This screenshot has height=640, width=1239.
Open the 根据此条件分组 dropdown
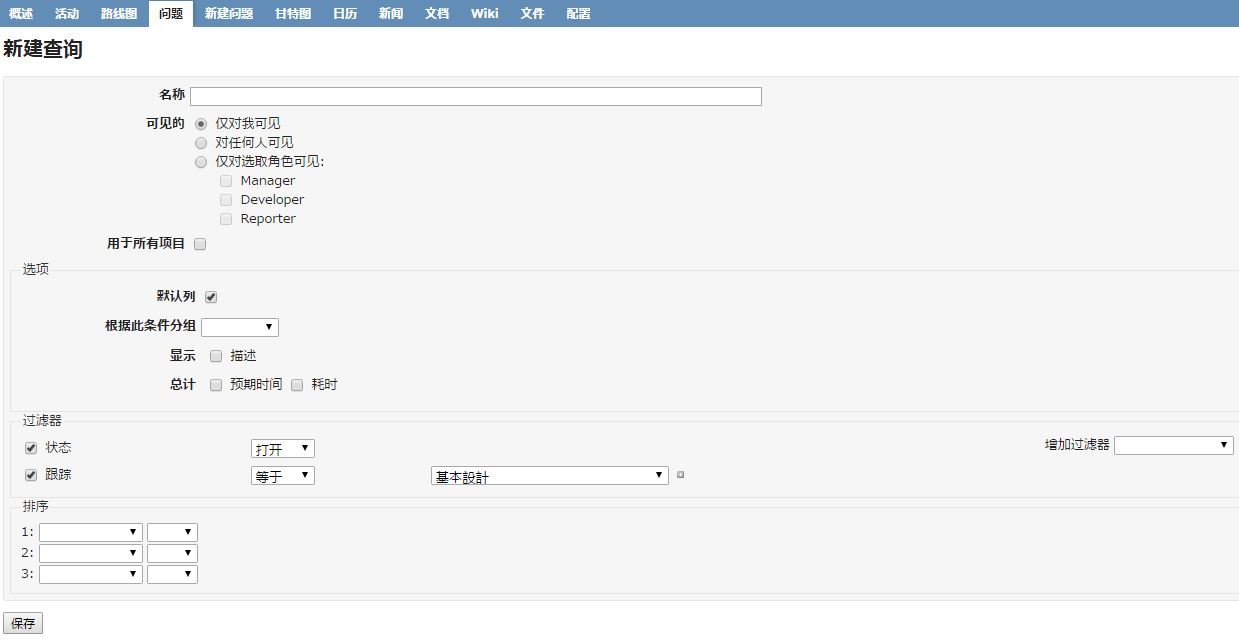[x=240, y=327]
